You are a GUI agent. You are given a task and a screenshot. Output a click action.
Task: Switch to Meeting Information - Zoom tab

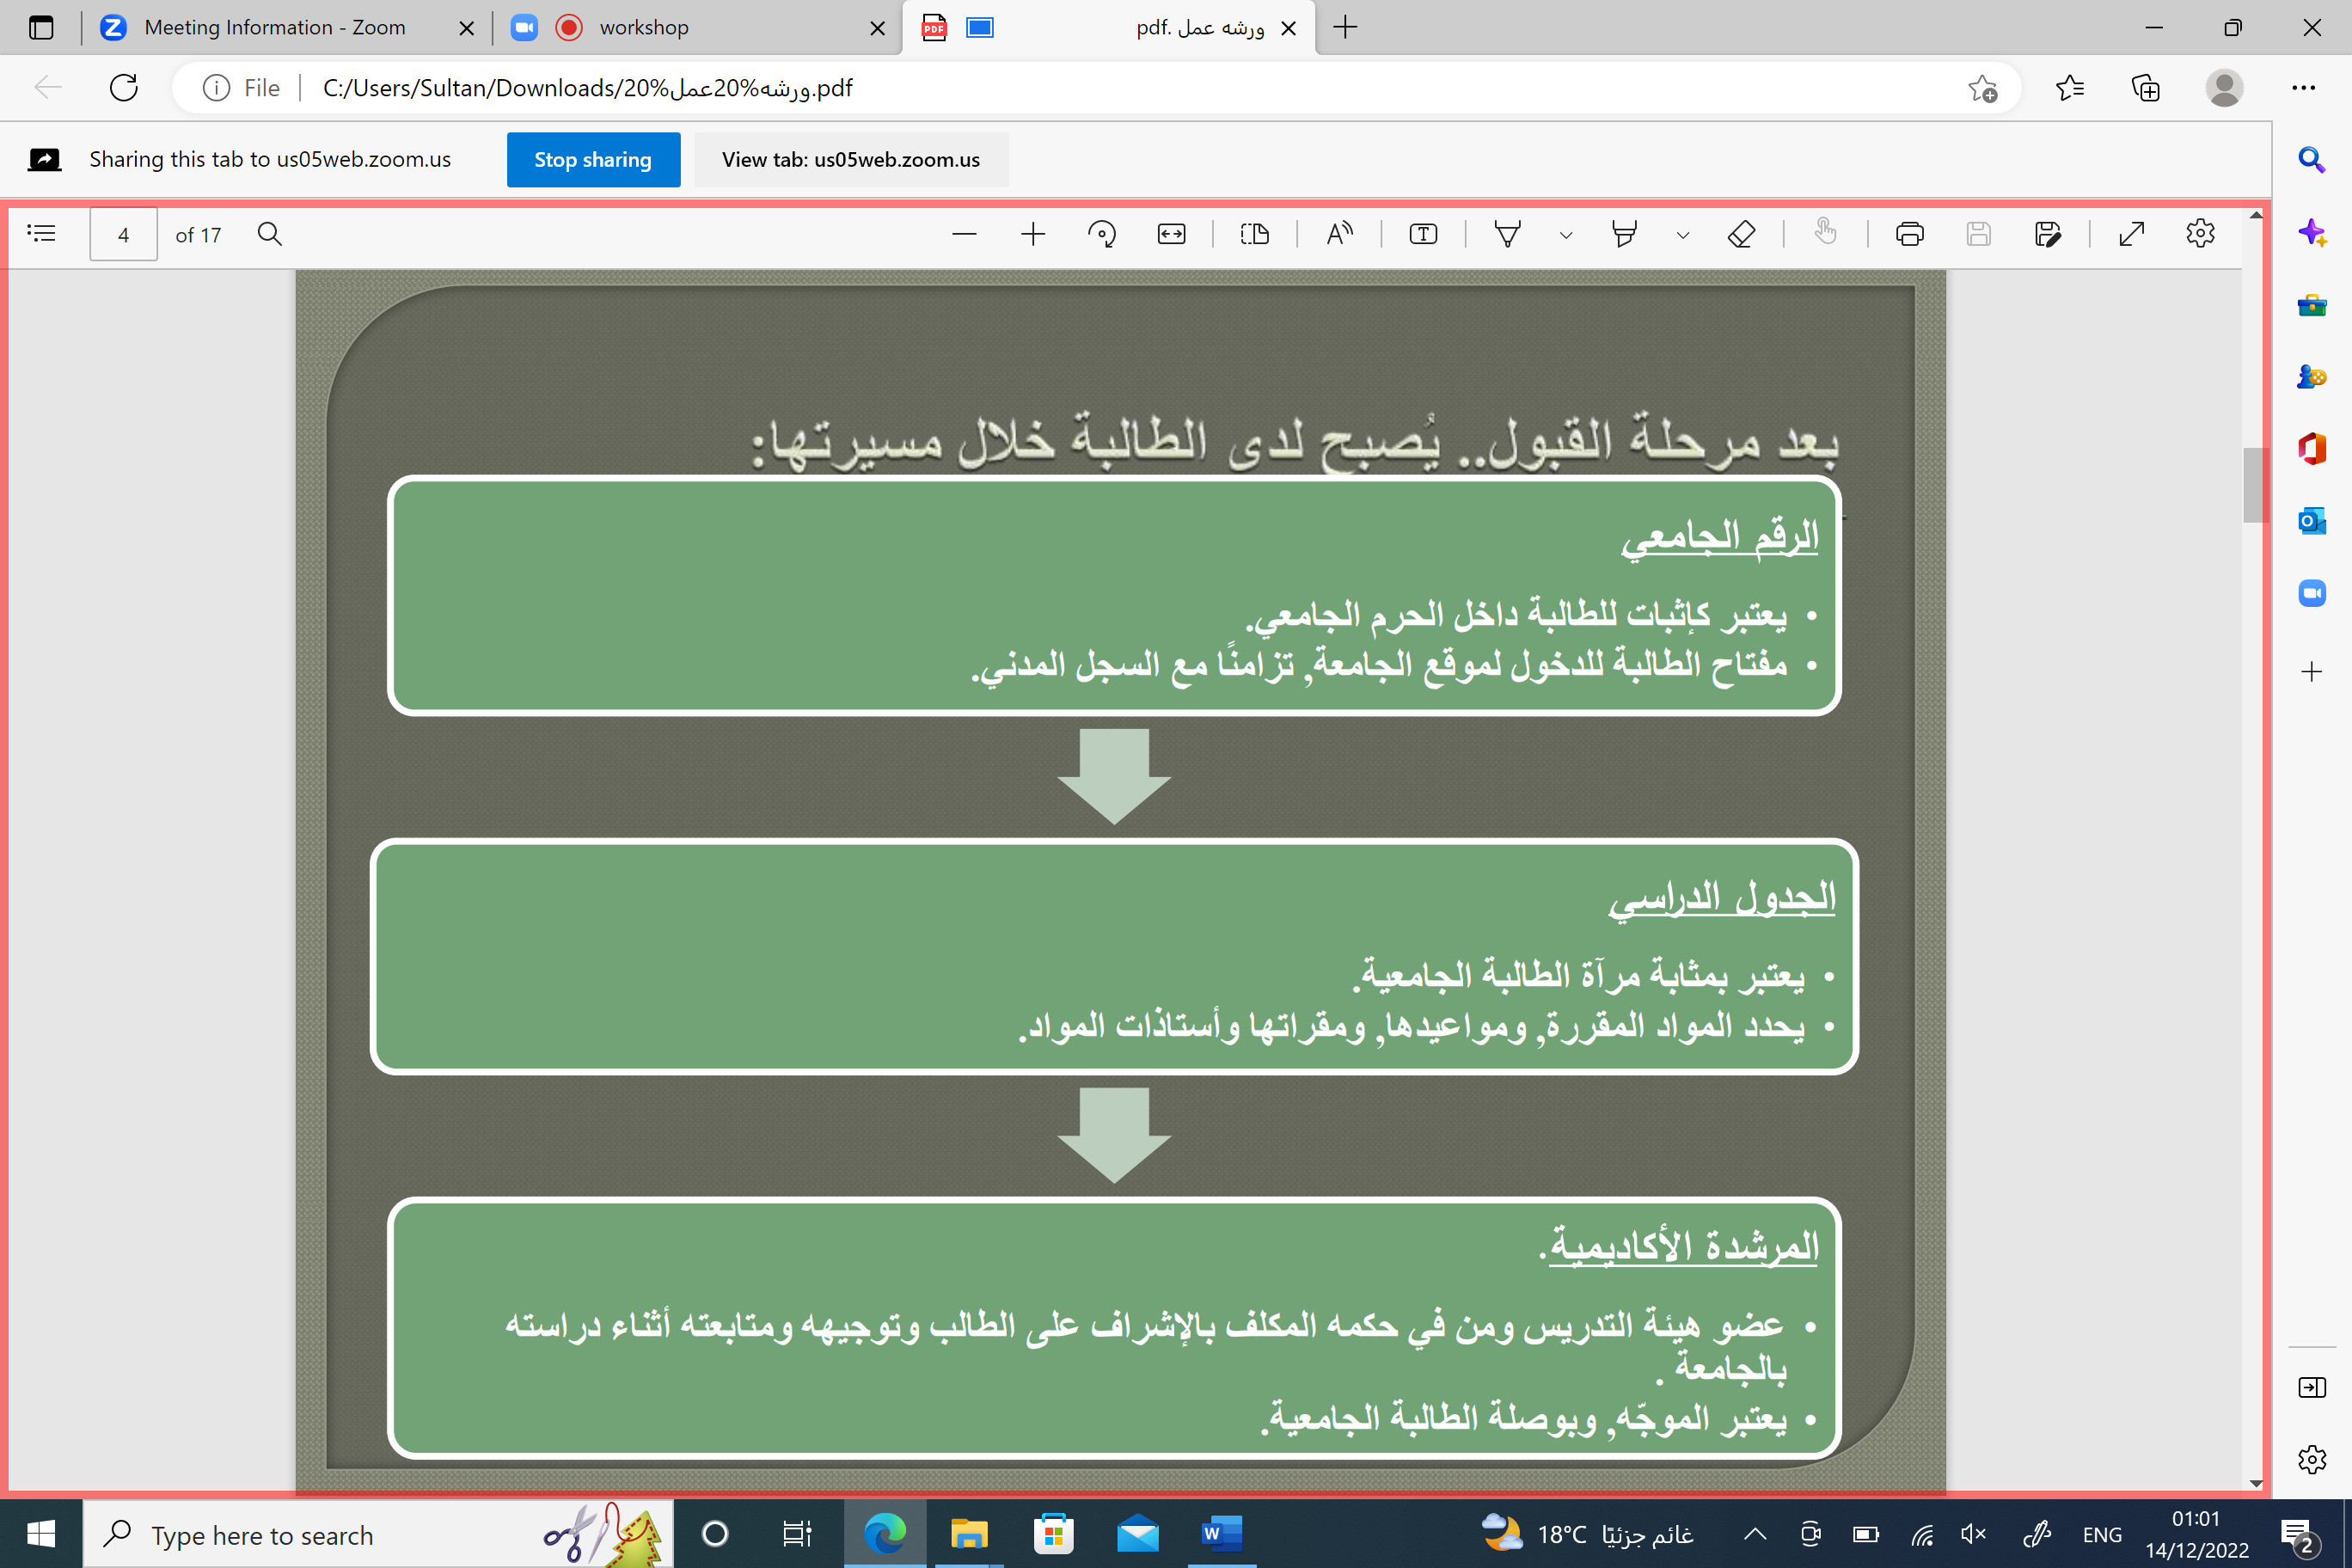[274, 28]
